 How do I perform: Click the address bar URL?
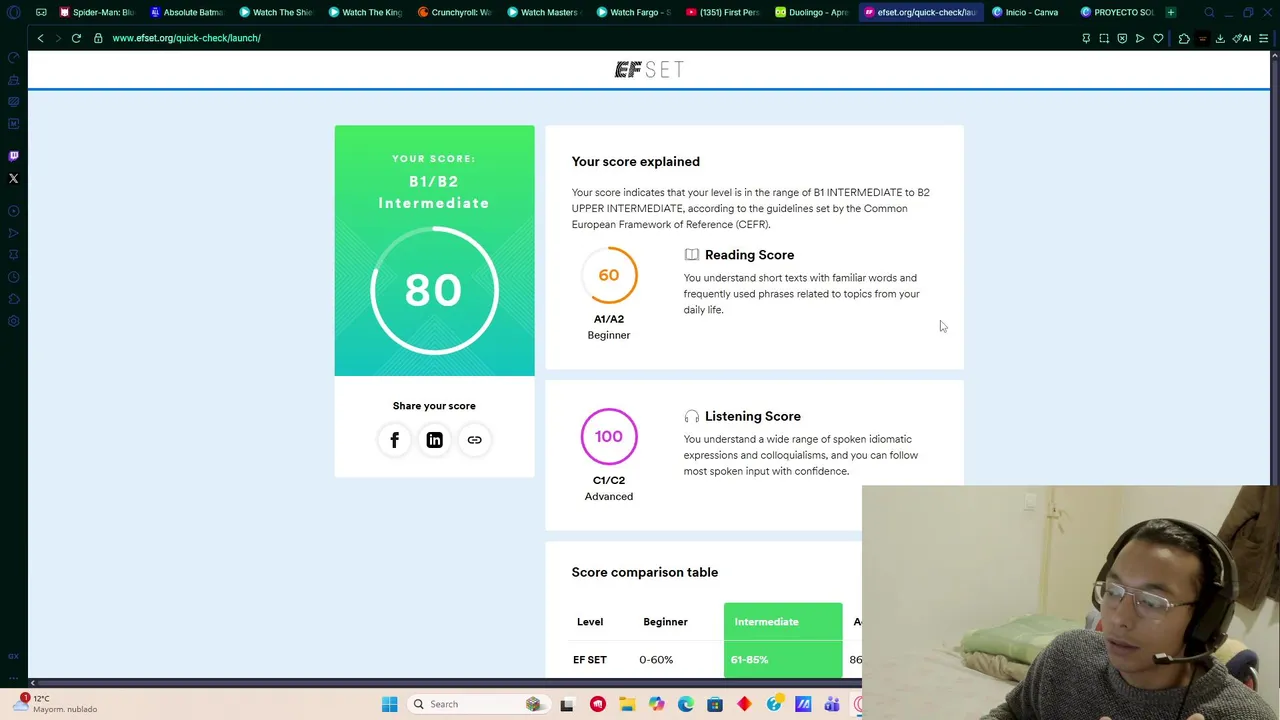187,38
